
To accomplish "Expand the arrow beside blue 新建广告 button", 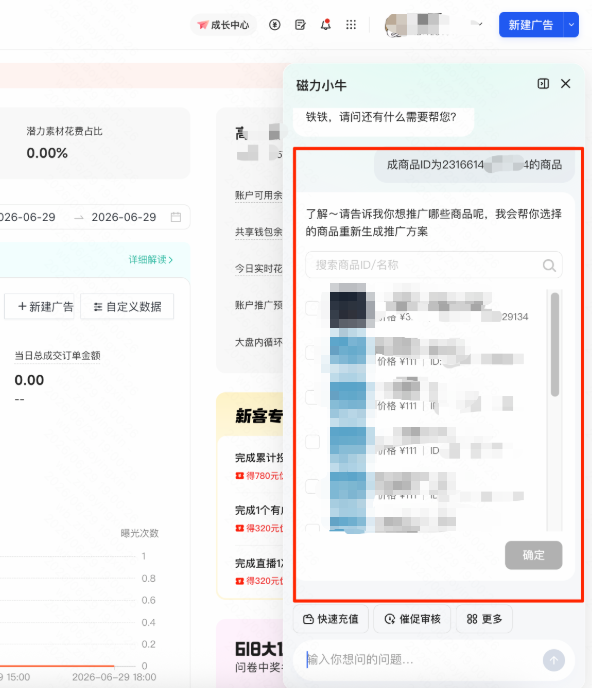I will (x=571, y=25).
